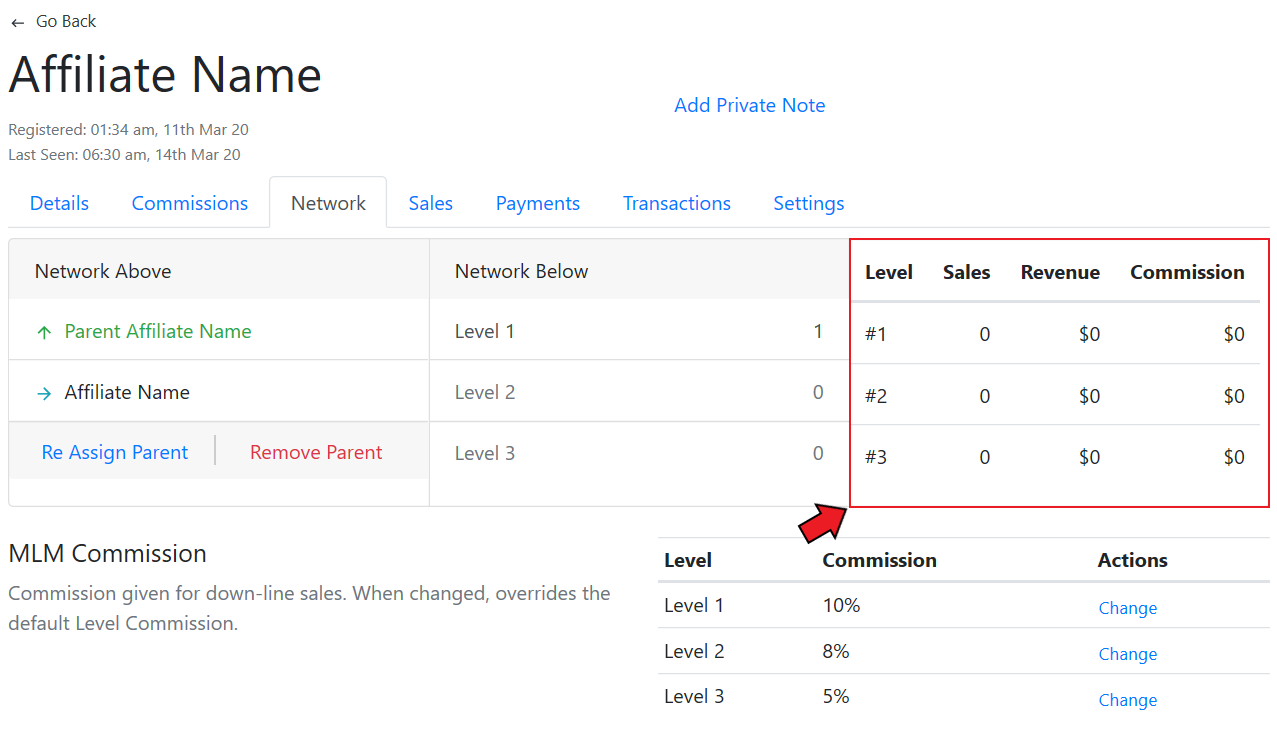1277x742 pixels.
Task: Open the affiliate Settings tab
Action: click(809, 203)
